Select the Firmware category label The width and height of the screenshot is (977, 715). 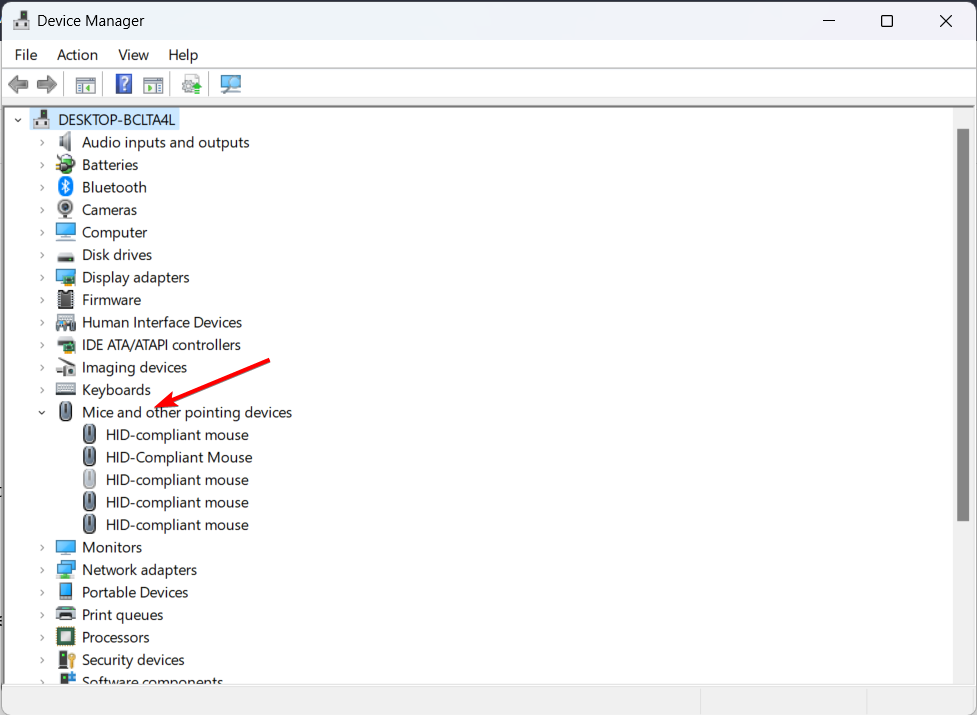(x=112, y=300)
